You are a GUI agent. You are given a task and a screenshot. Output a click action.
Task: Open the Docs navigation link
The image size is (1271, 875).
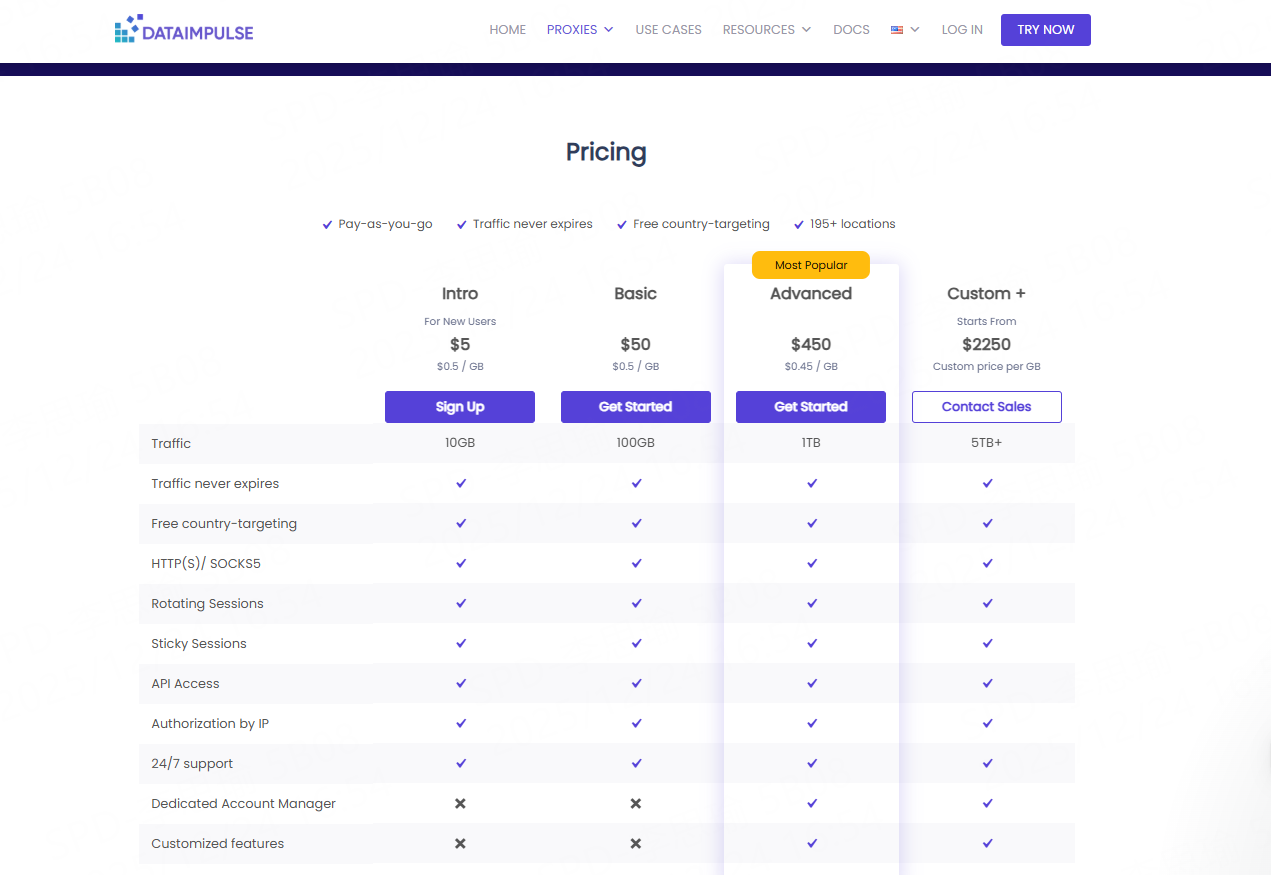pos(851,30)
